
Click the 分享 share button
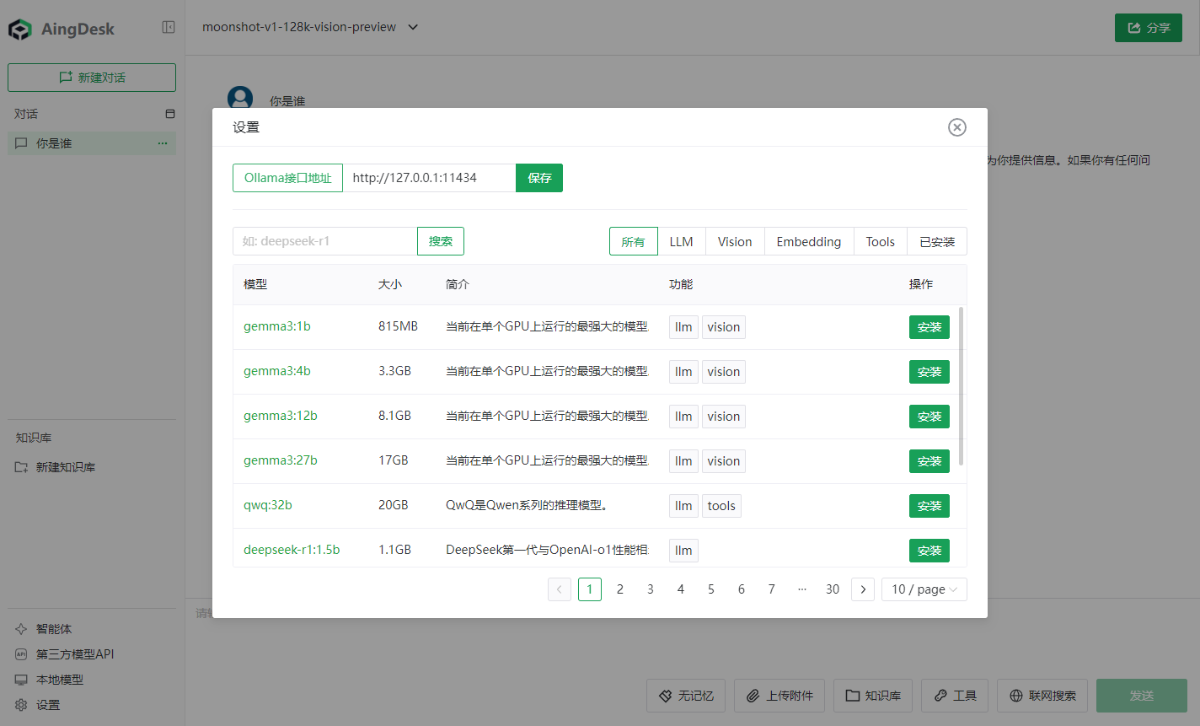(x=1148, y=28)
